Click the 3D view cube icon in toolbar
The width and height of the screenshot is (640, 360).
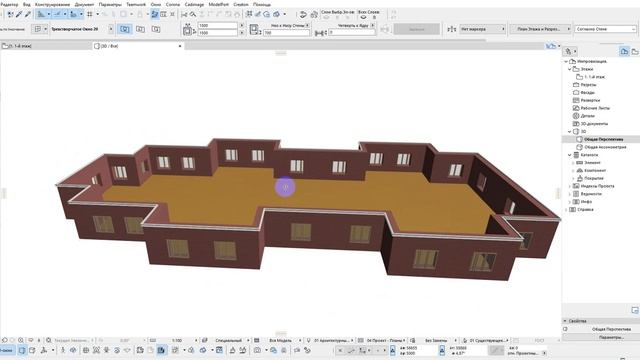[277, 14]
